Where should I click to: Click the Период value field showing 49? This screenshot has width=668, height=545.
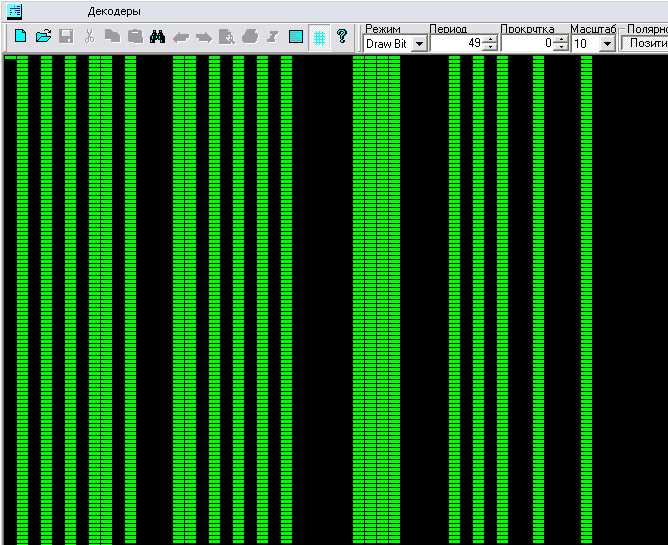456,43
